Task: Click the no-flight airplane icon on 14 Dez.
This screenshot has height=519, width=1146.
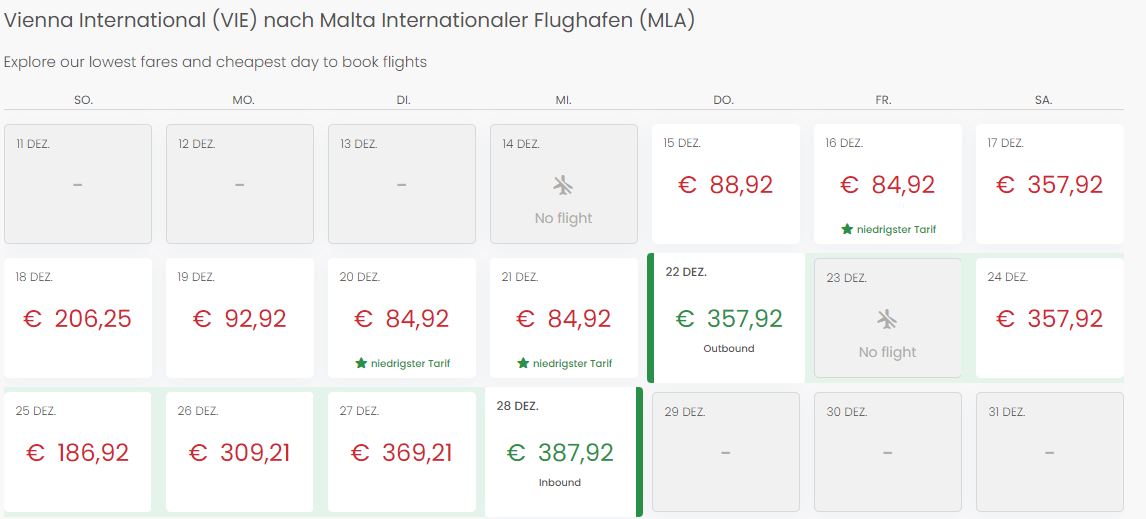Action: pyautogui.click(x=563, y=186)
